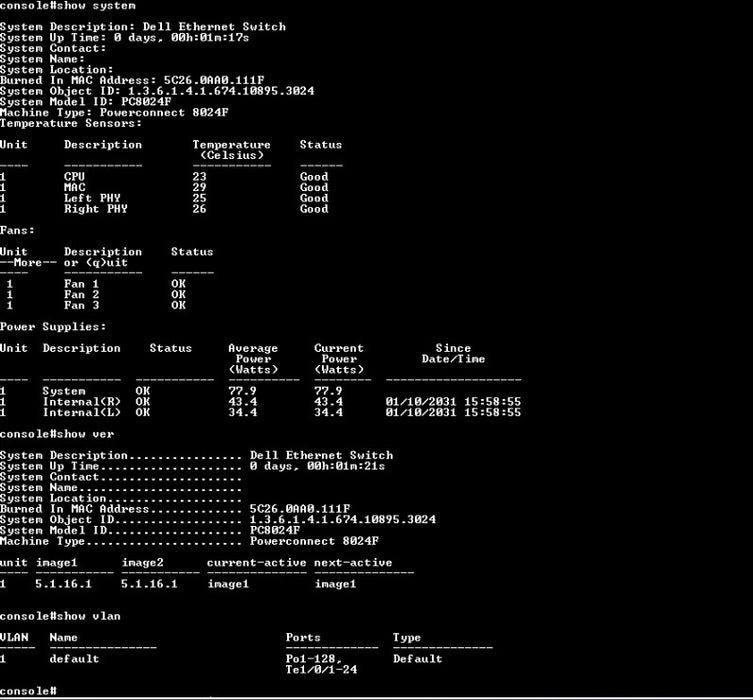Click the final empty 'console#' prompt
The image size is (753, 700).
point(28,691)
